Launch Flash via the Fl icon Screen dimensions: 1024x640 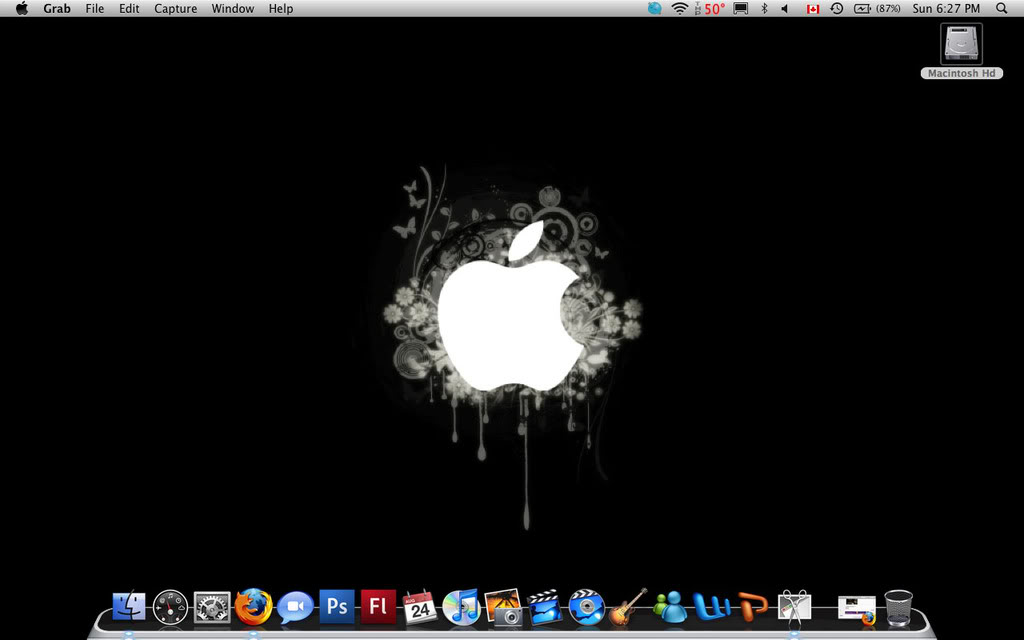[378, 607]
